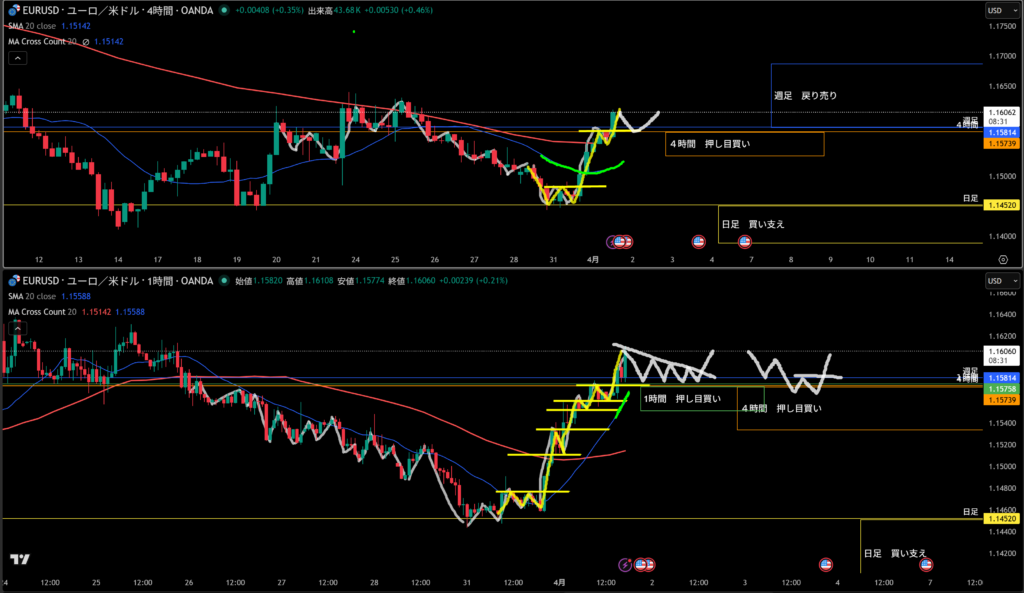Click the yellow 1.14520 price label on top chart
1024x593 pixels.
[x=1001, y=205]
